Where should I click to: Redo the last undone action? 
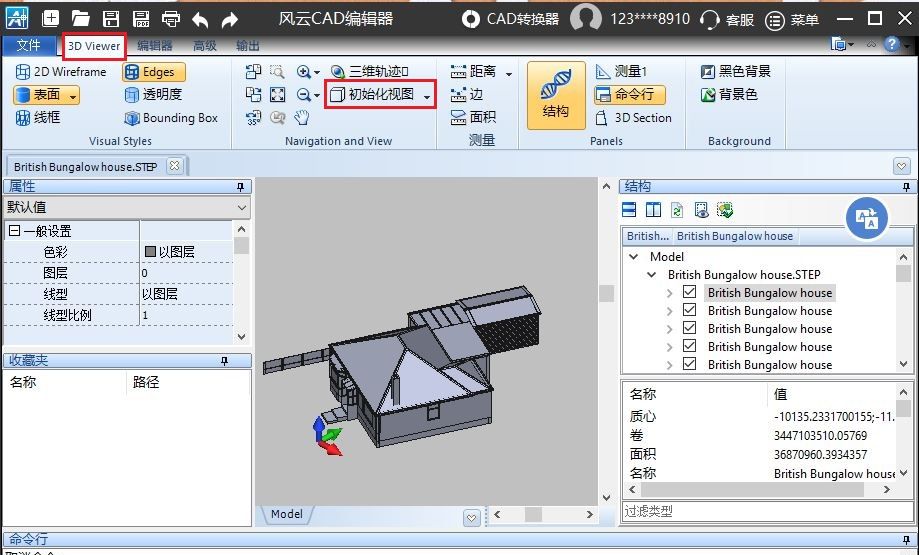[230, 20]
